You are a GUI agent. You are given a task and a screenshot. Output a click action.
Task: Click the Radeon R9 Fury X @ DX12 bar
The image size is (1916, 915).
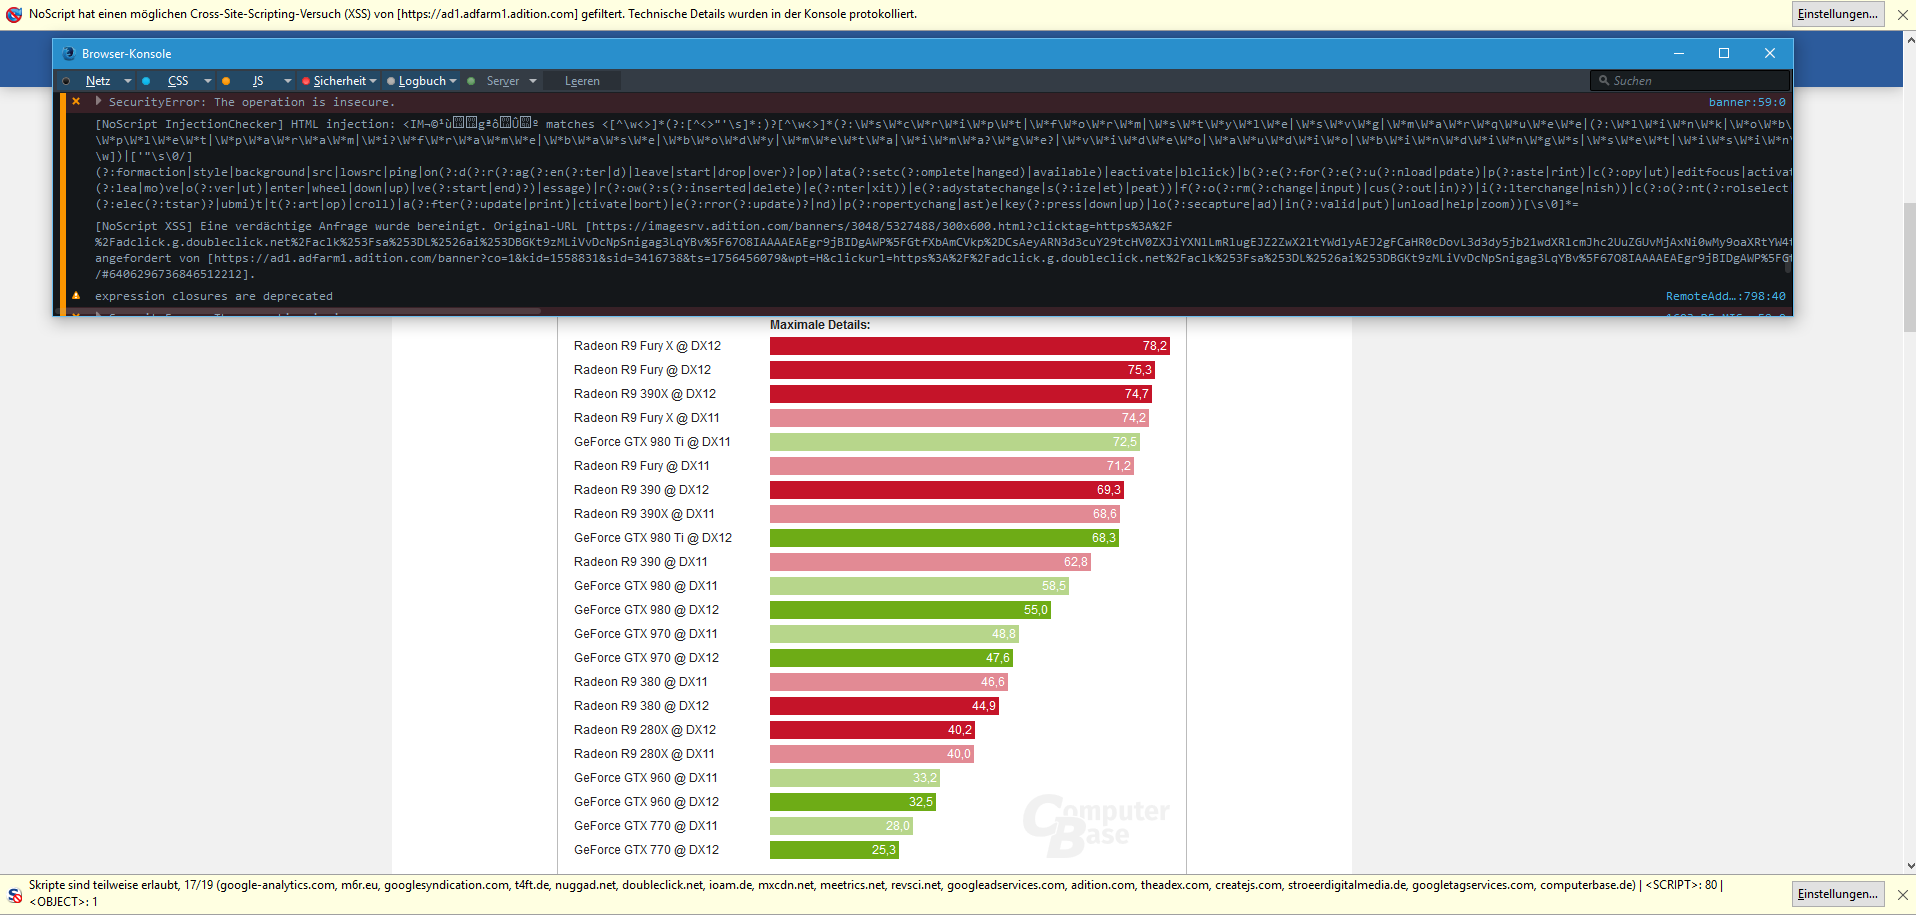pos(970,346)
